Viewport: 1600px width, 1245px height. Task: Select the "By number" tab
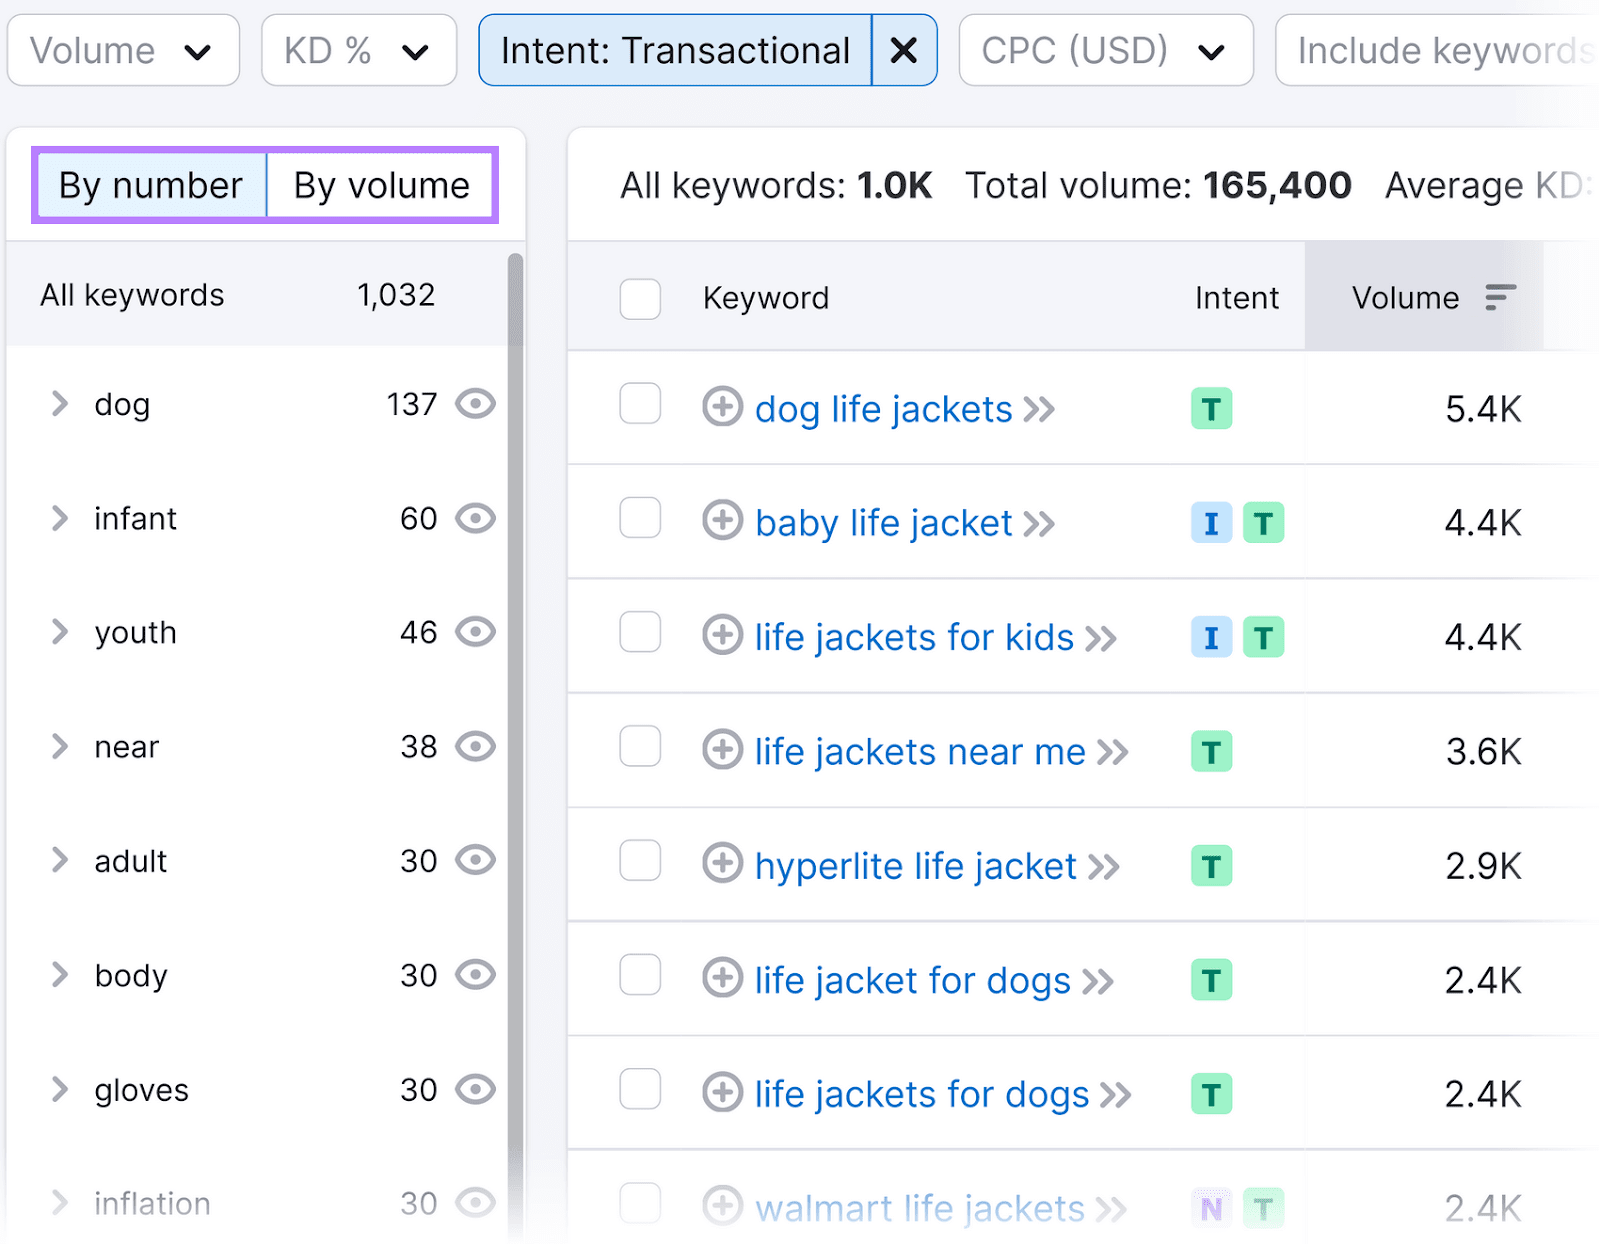pos(150,185)
